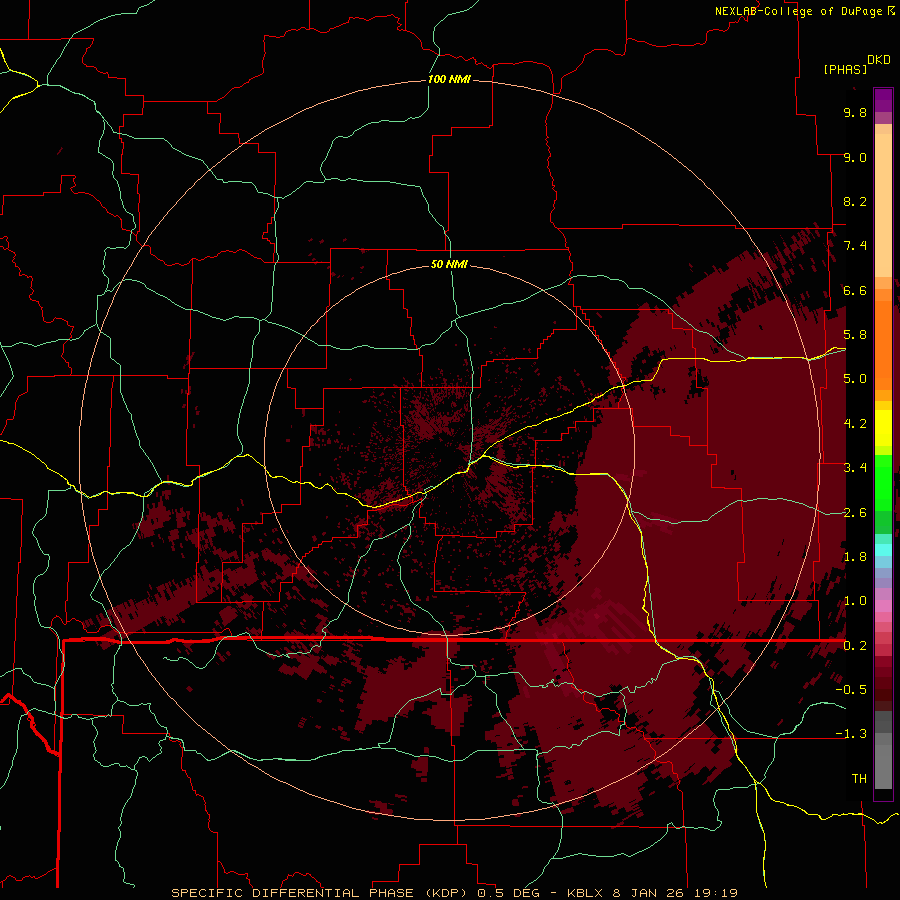This screenshot has height=900, width=900.
Task: Pick the 4.2 scale value
Action: (855, 424)
